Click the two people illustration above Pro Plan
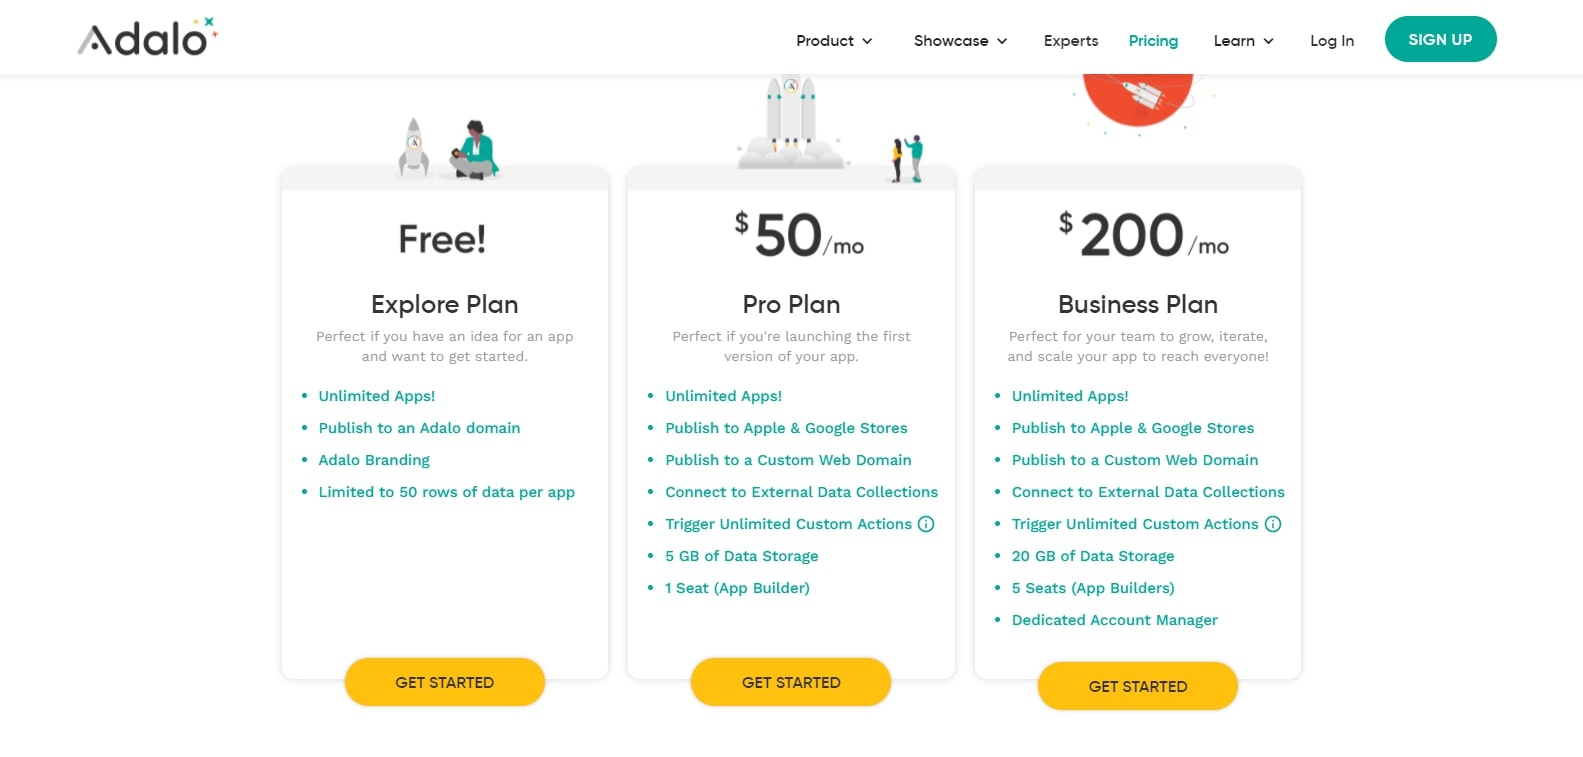The width and height of the screenshot is (1583, 757). coord(907,159)
